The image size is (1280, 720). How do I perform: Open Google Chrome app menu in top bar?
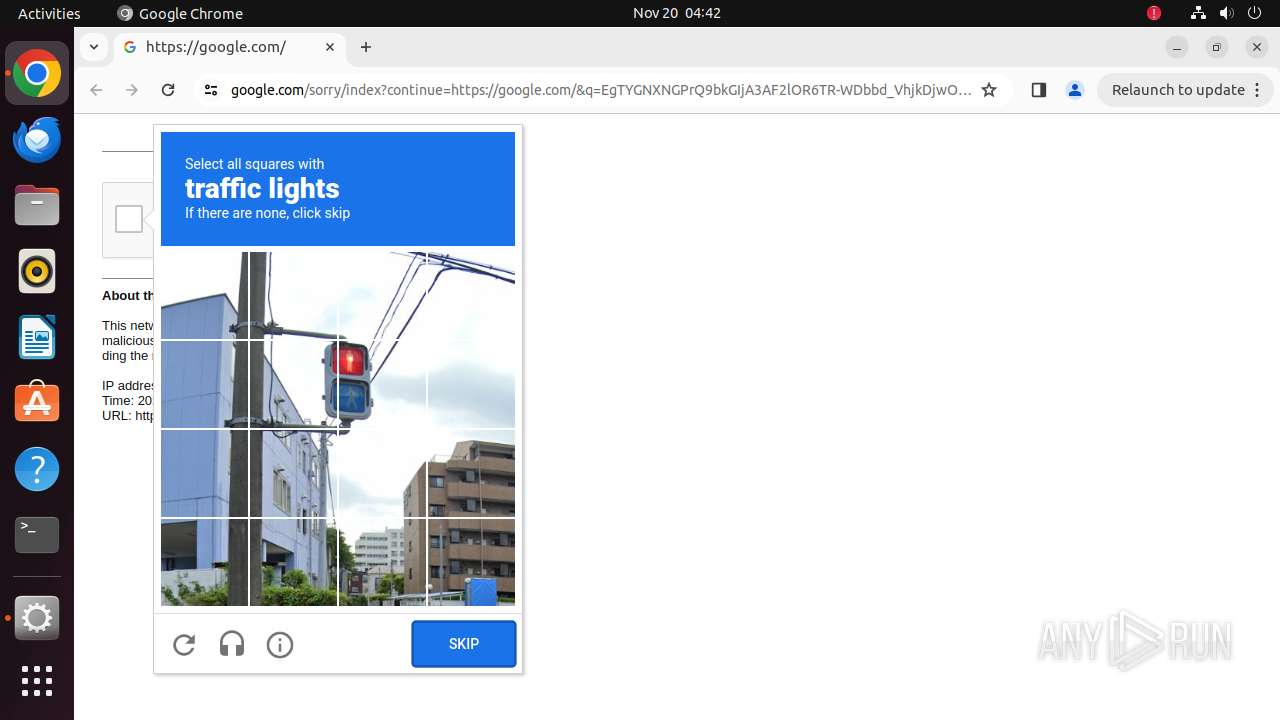180,13
